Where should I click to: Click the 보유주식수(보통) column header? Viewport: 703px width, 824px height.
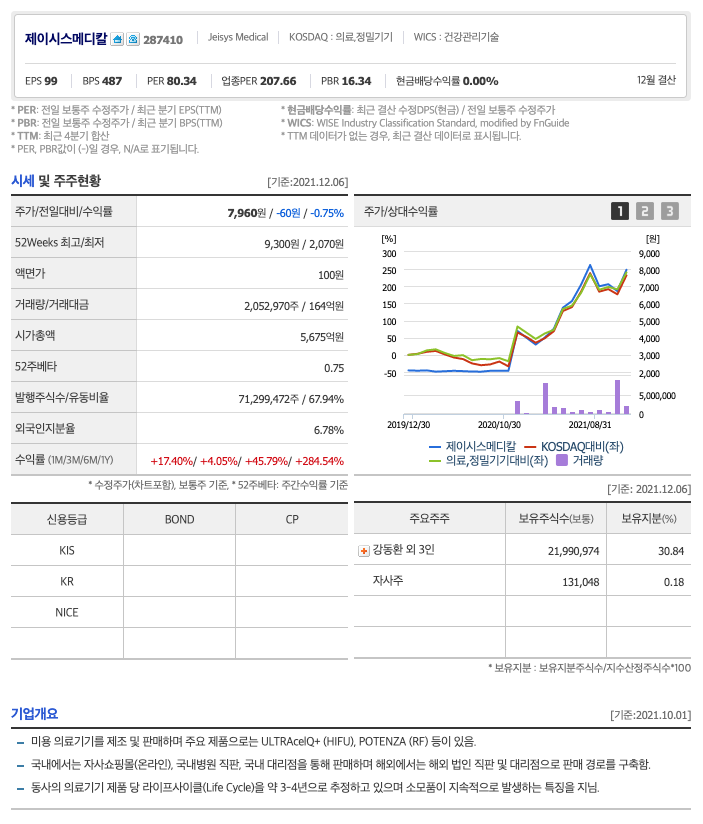pos(556,518)
